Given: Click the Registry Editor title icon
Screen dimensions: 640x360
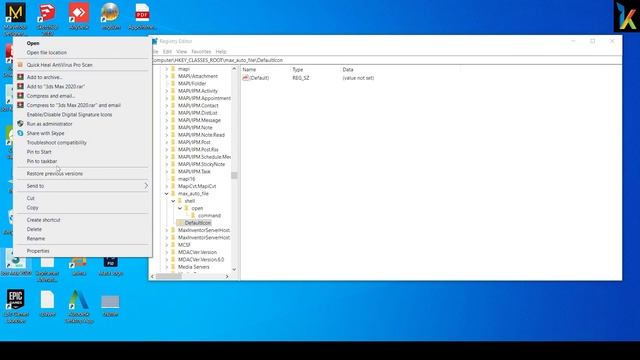Looking at the screenshot, I should click(155, 41).
